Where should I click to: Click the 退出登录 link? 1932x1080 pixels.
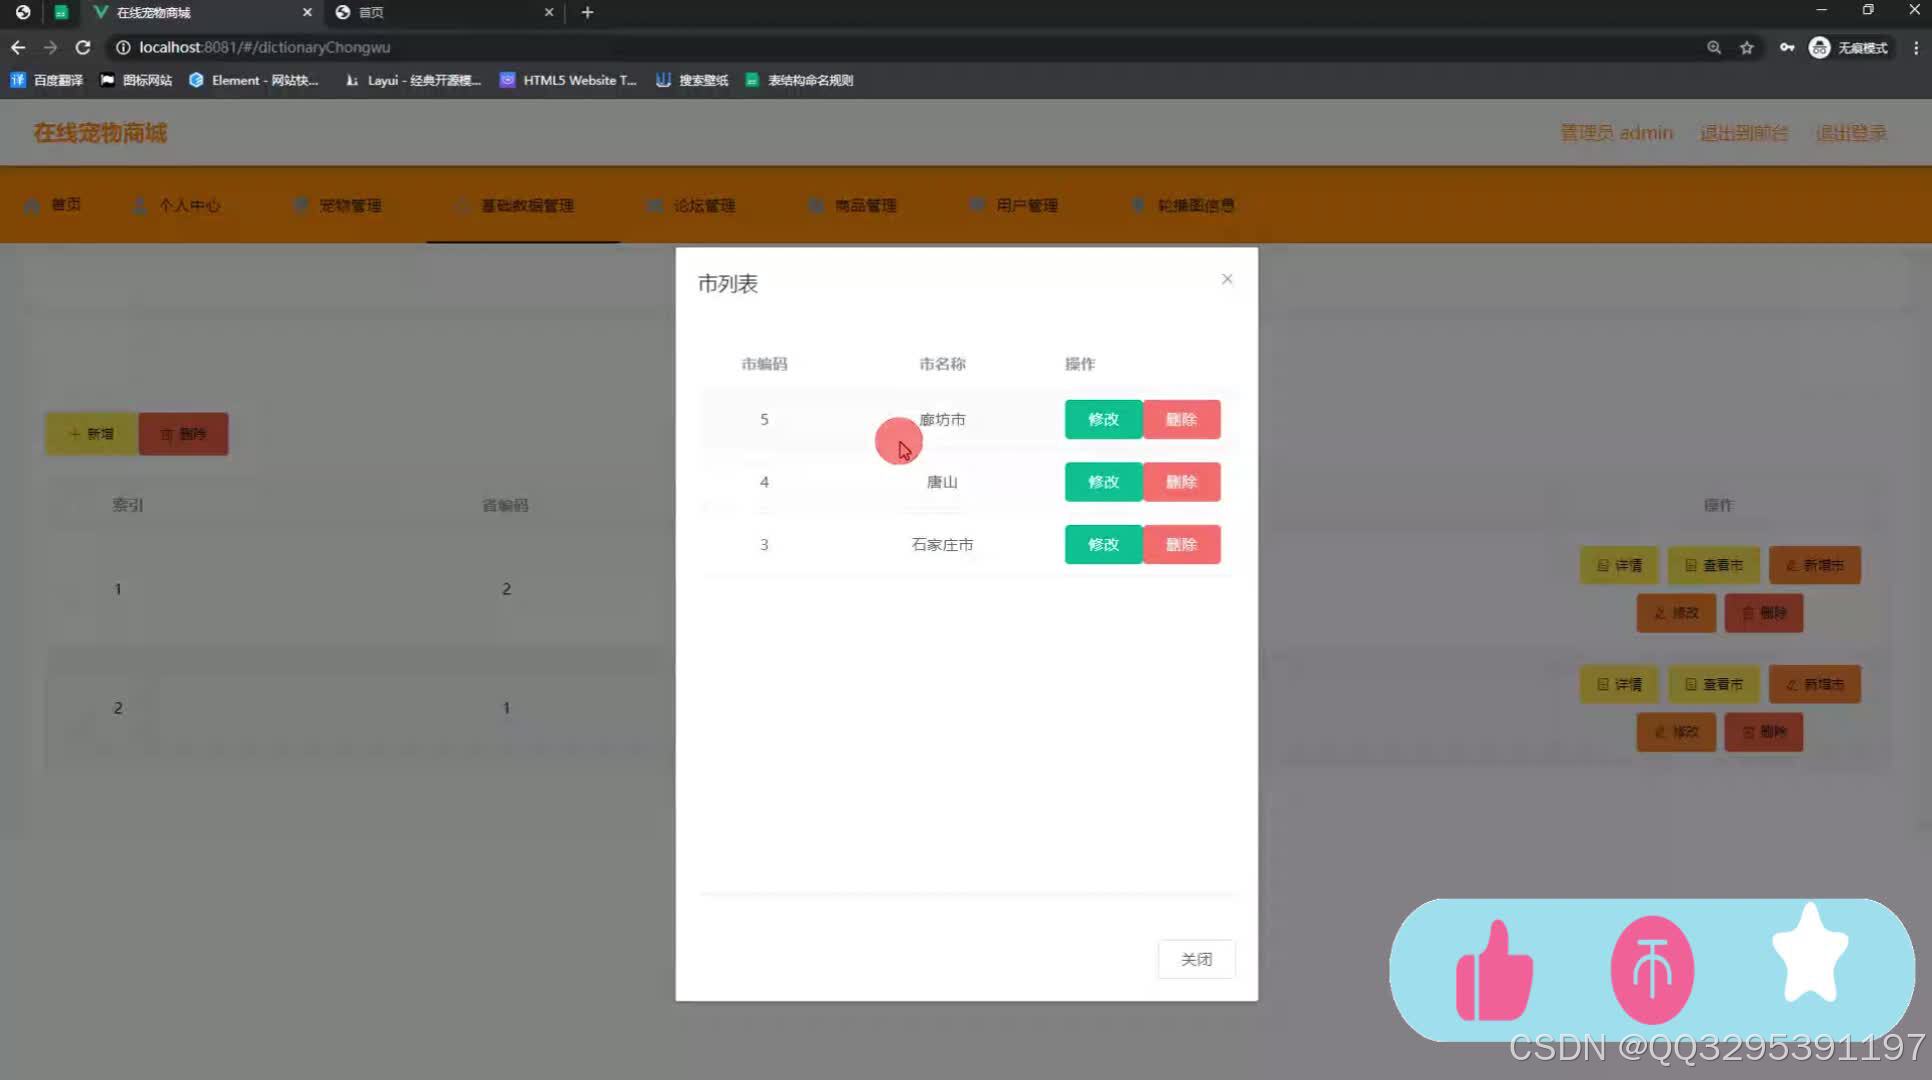click(1851, 133)
